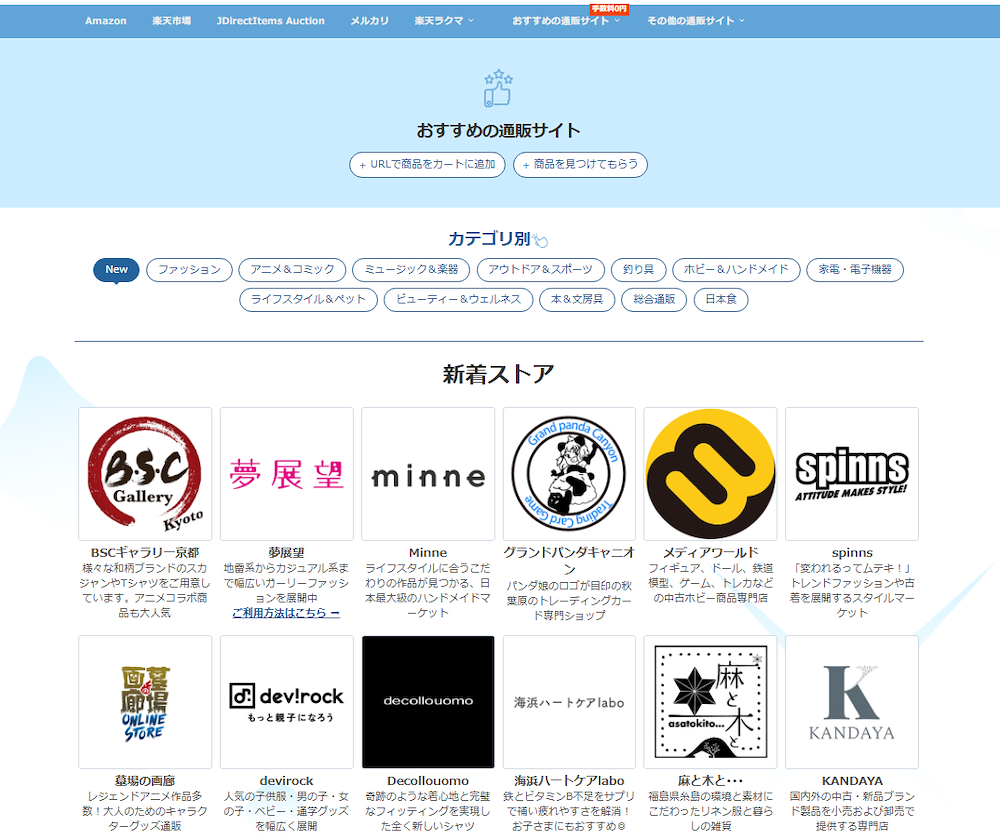Click Decollouomo store name text
Image resolution: width=1000 pixels, height=840 pixels.
(428, 781)
